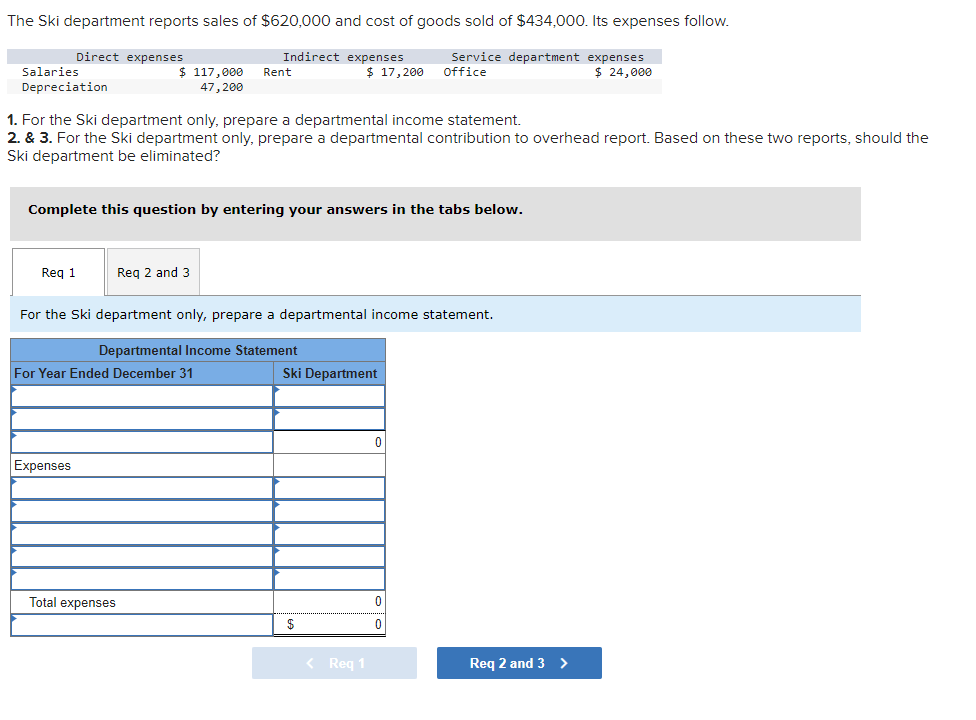Select second expense amount field below Expenses row
The width and height of the screenshot is (976, 720).
click(x=329, y=511)
